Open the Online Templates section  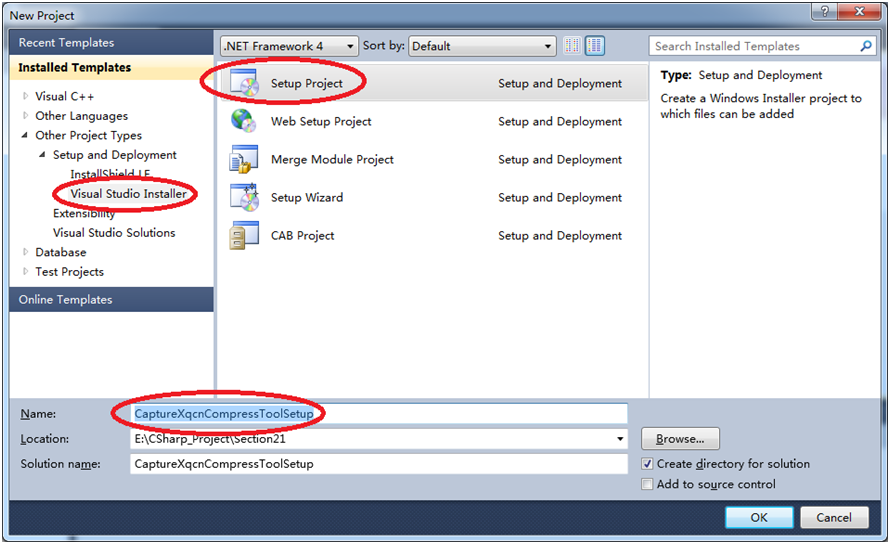tap(111, 299)
